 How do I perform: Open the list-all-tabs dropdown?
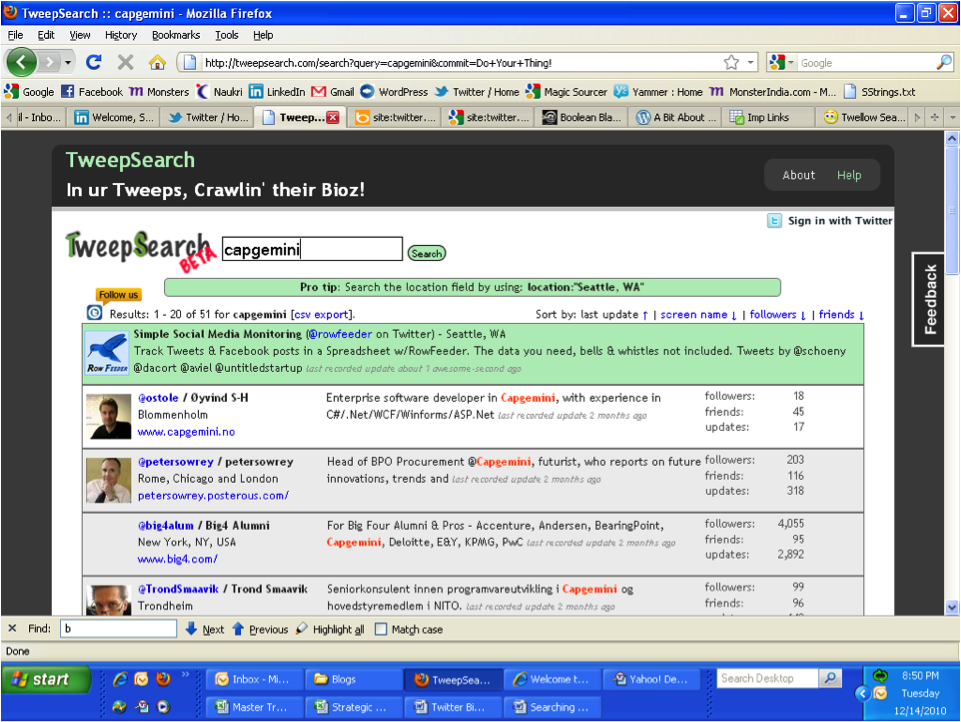[952, 117]
